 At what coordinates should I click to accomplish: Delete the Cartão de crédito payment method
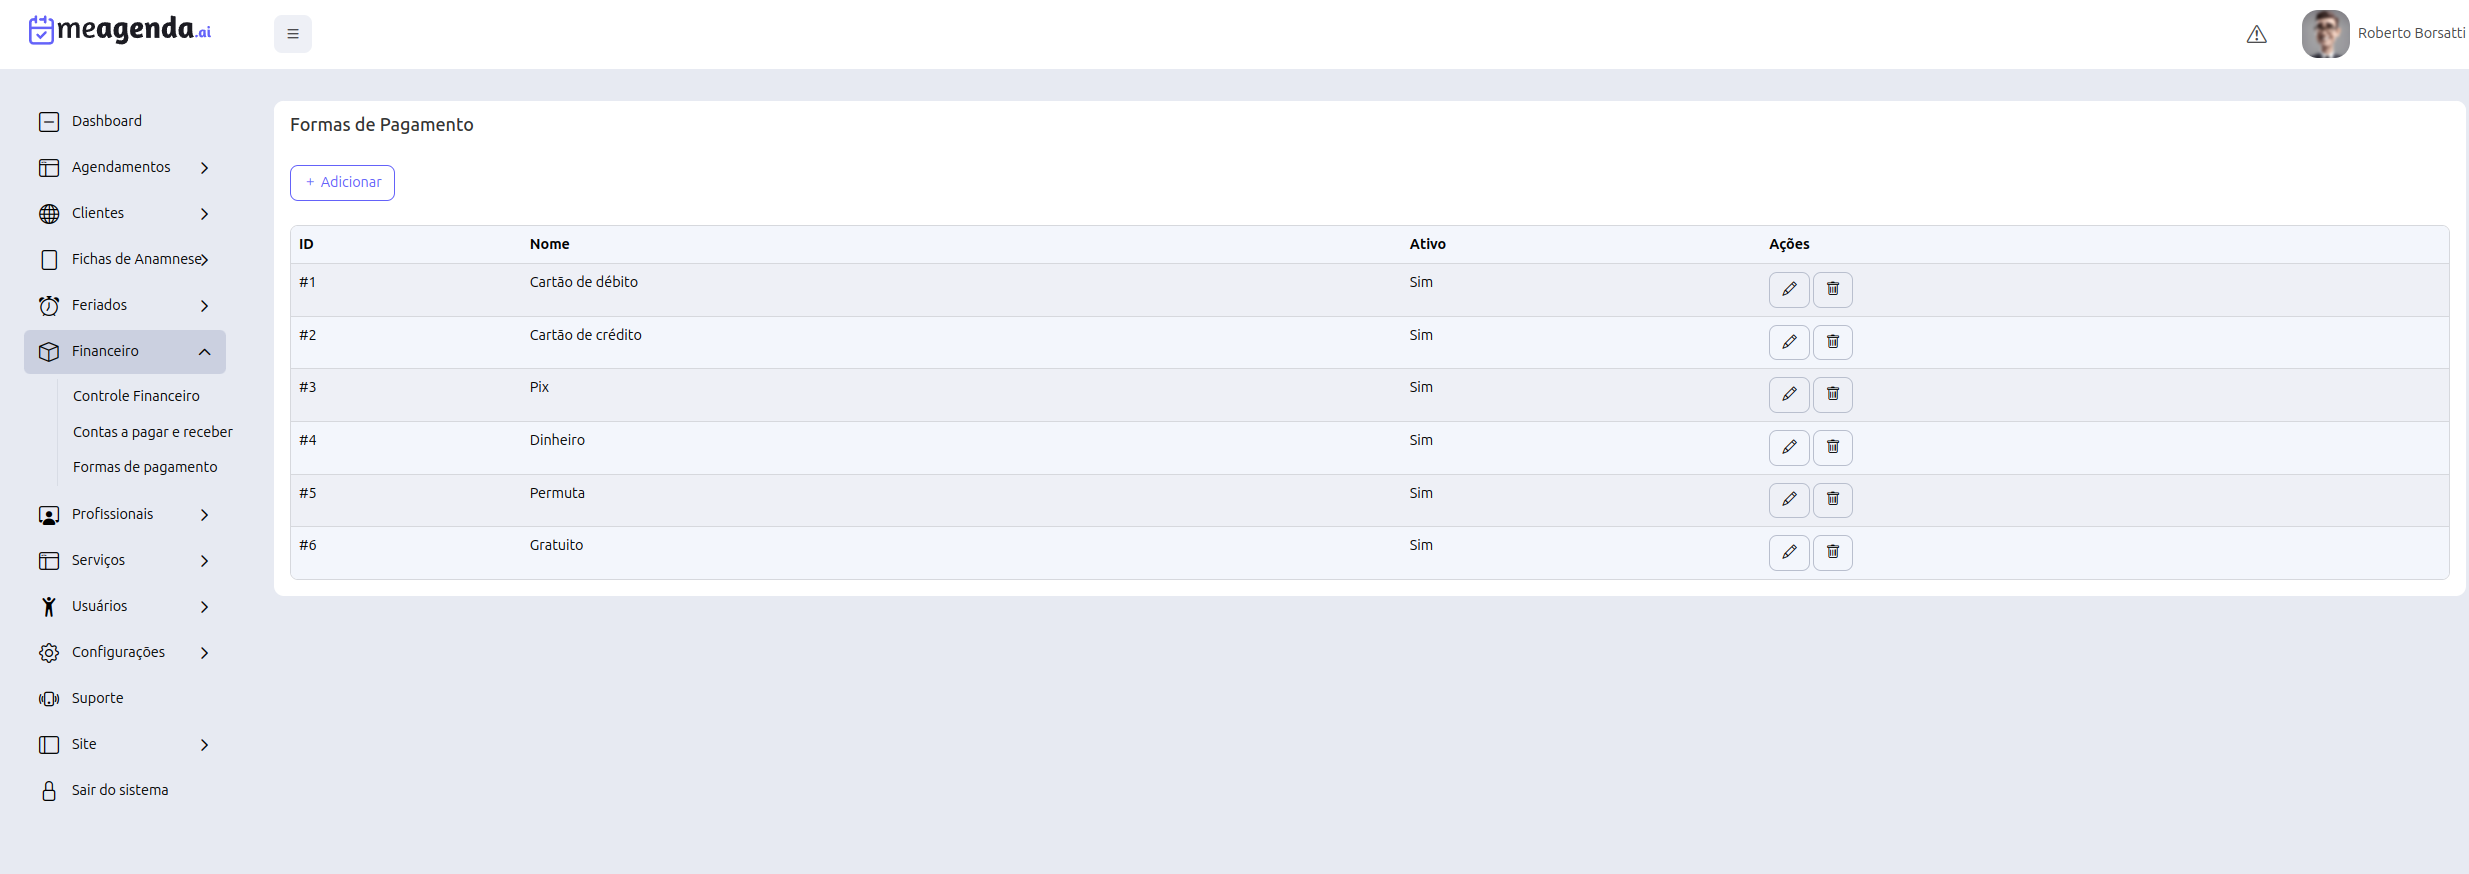point(1833,342)
